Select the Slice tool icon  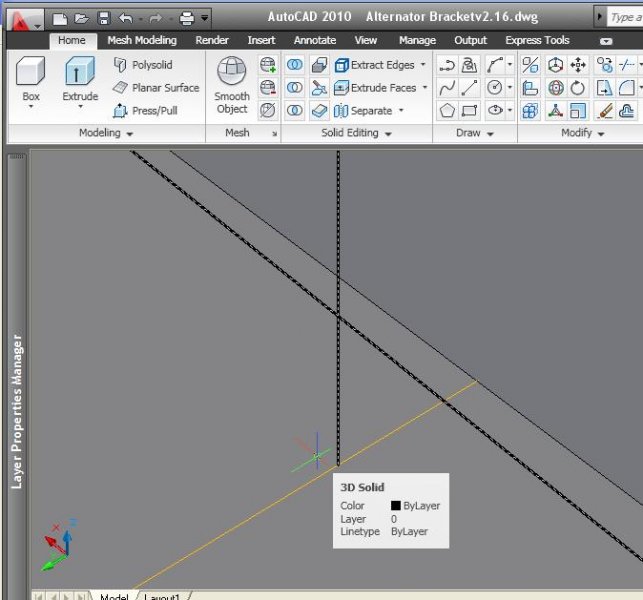(319, 88)
